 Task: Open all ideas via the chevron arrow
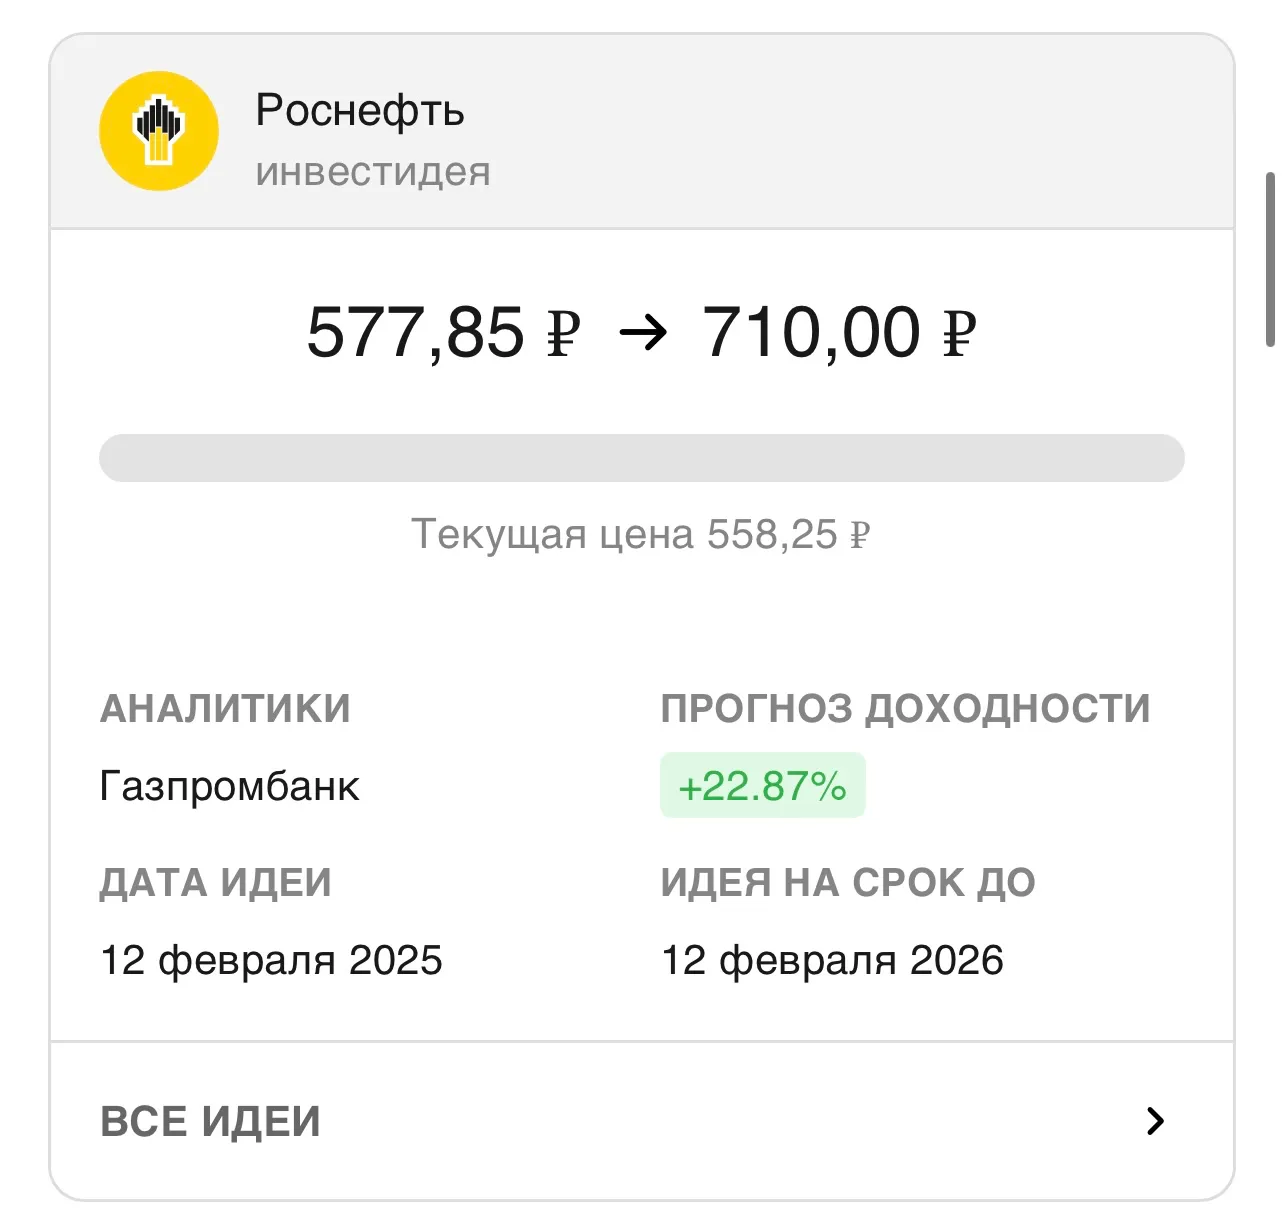click(1155, 1121)
